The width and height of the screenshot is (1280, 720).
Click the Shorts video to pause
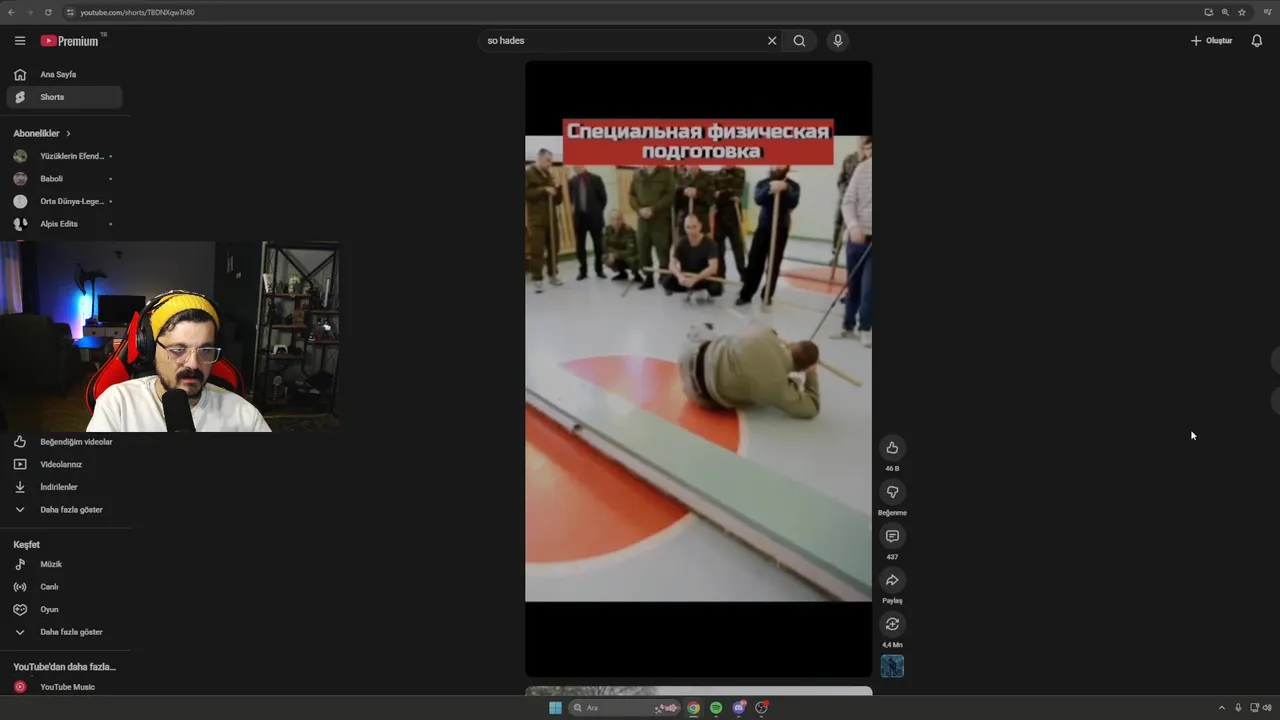point(698,368)
